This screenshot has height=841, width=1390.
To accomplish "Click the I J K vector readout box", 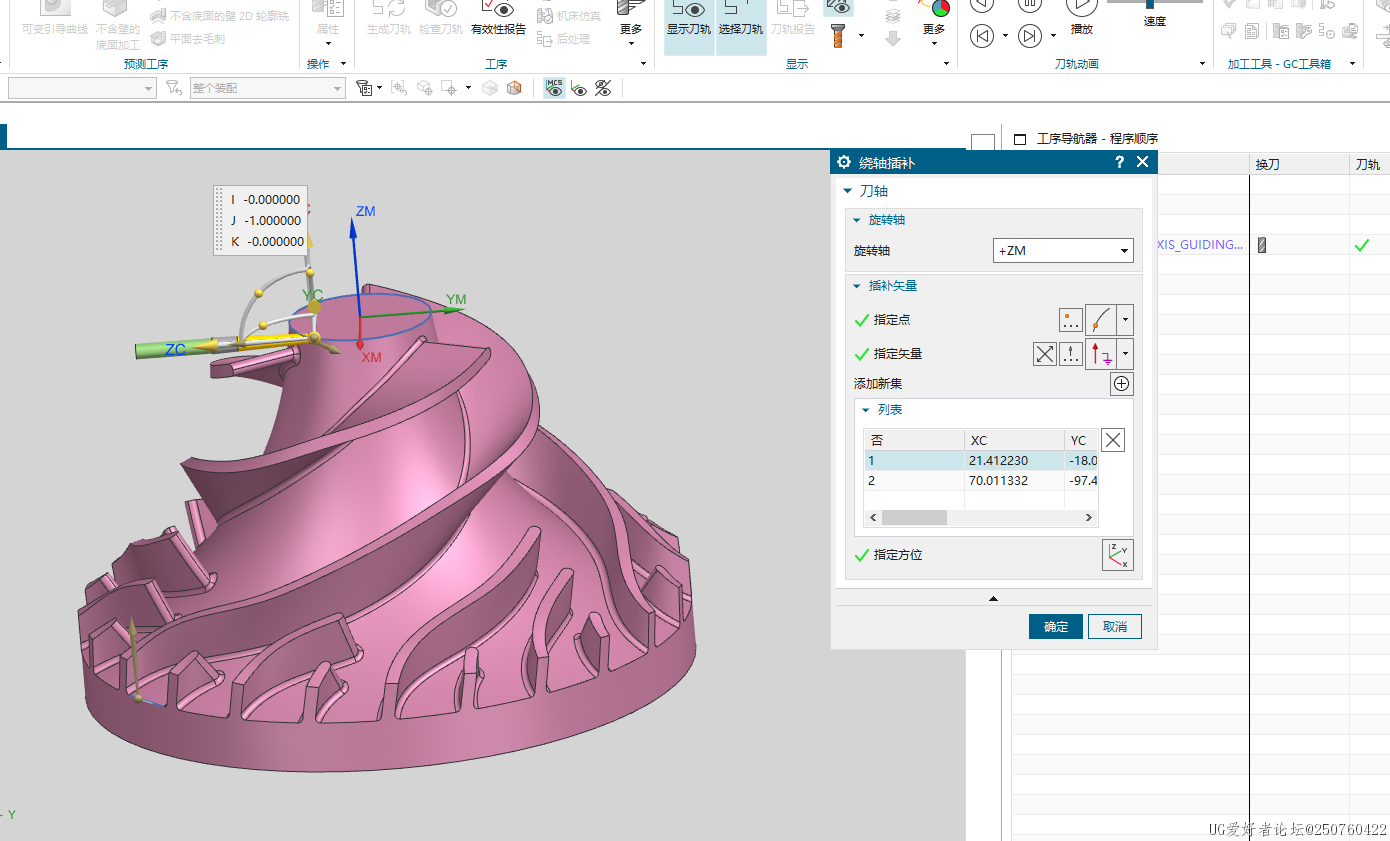I will (x=261, y=220).
